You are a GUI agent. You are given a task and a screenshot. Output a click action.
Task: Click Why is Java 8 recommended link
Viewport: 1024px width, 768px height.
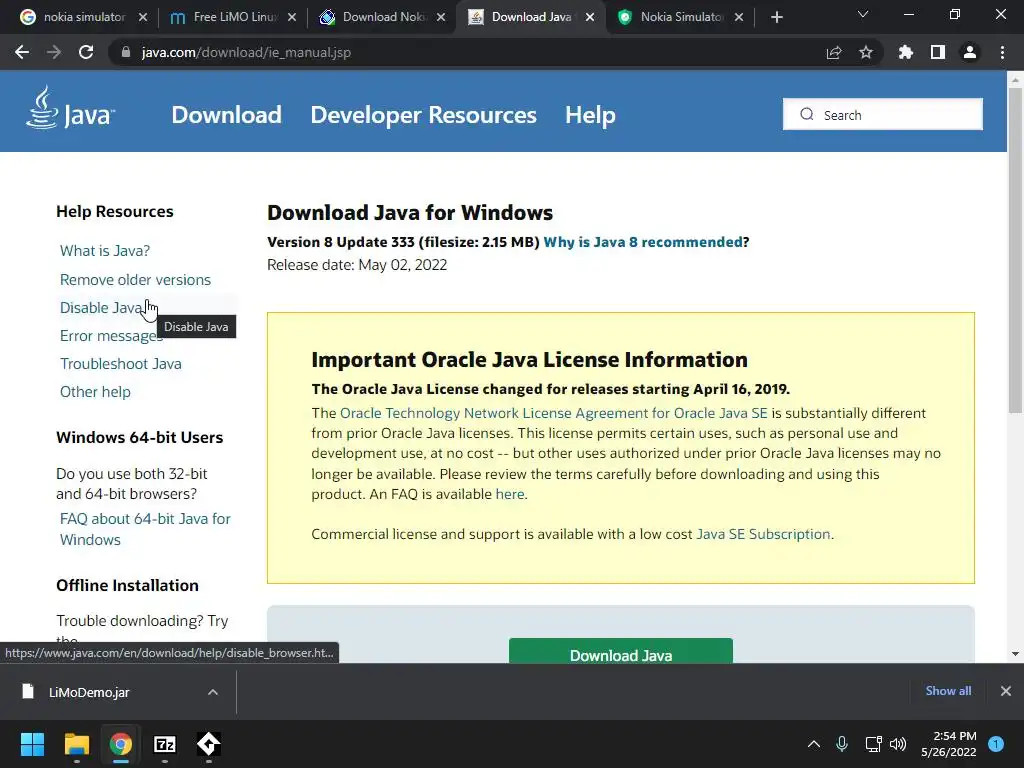pos(643,242)
